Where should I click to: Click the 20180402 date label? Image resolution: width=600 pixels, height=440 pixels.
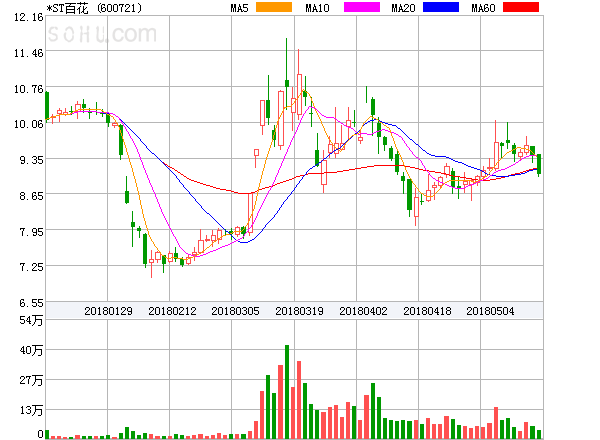click(x=363, y=311)
